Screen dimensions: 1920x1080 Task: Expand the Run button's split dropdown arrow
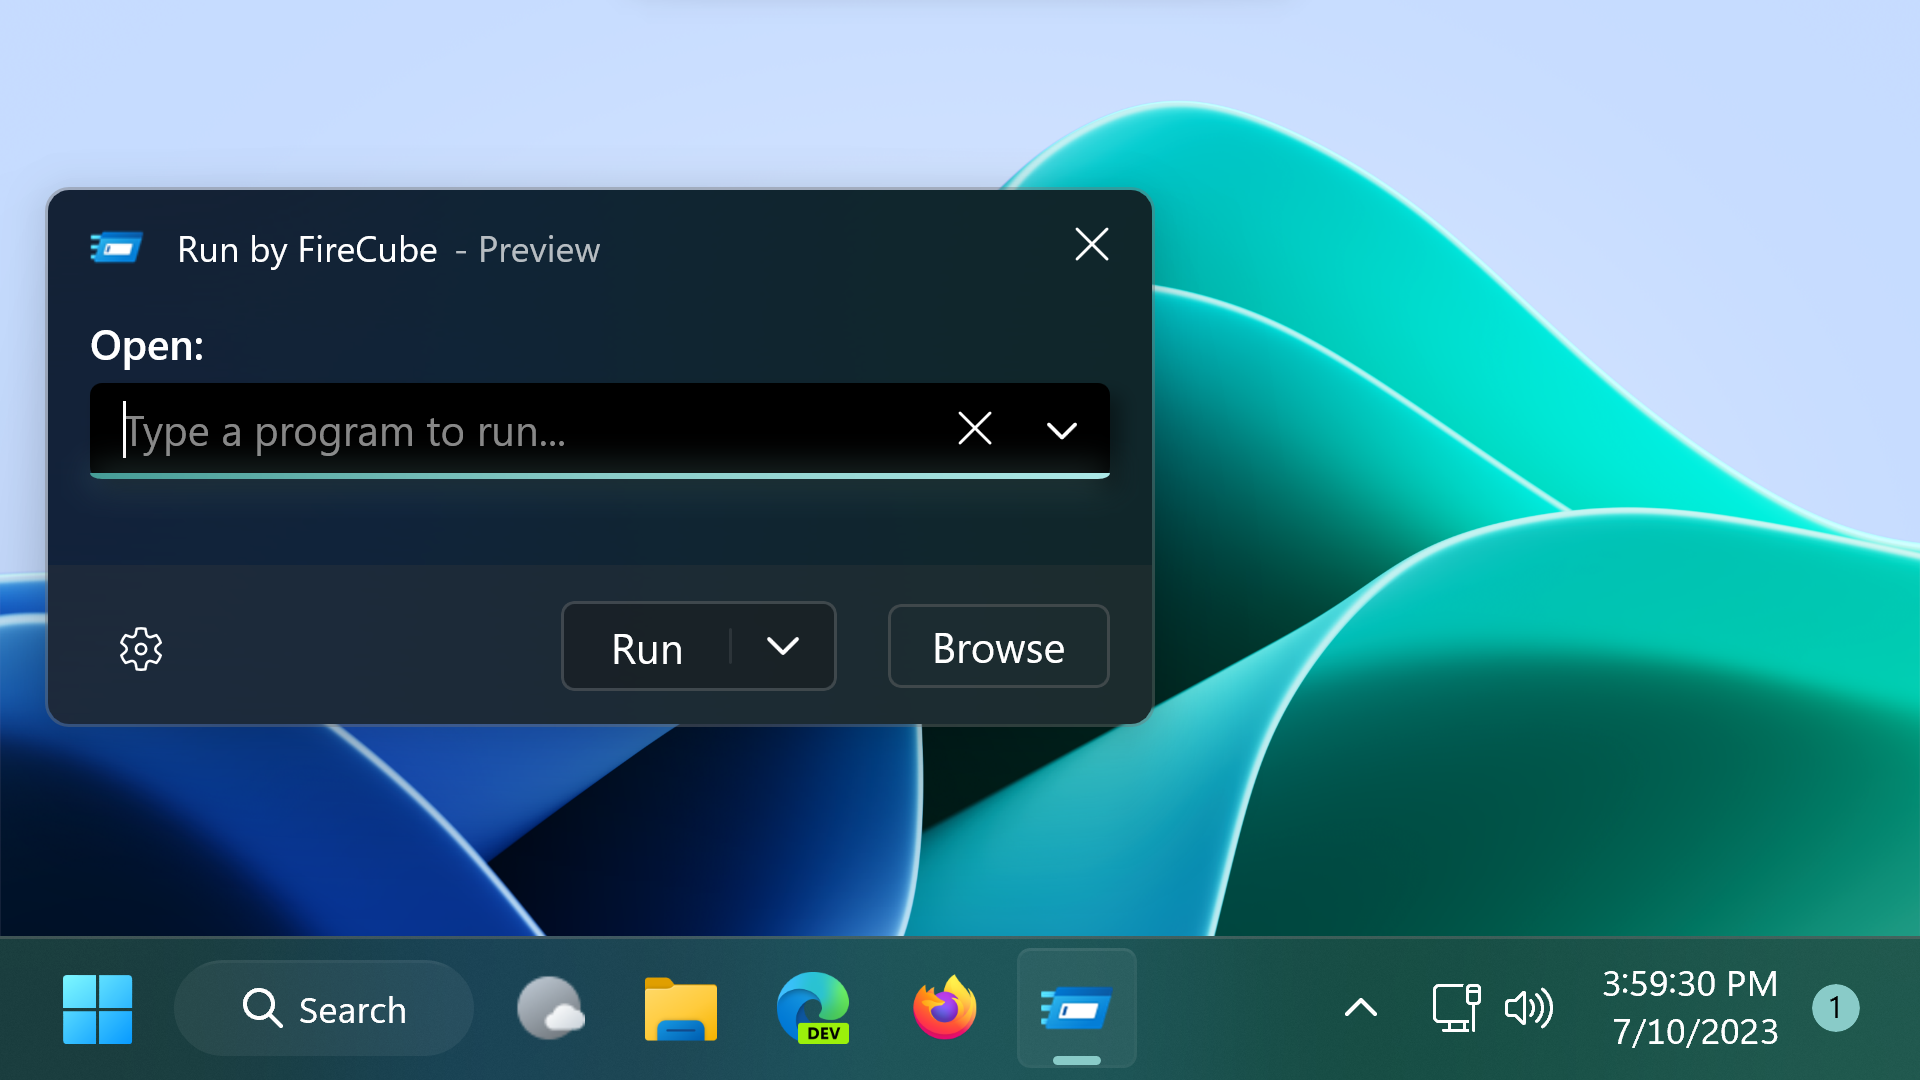[783, 647]
